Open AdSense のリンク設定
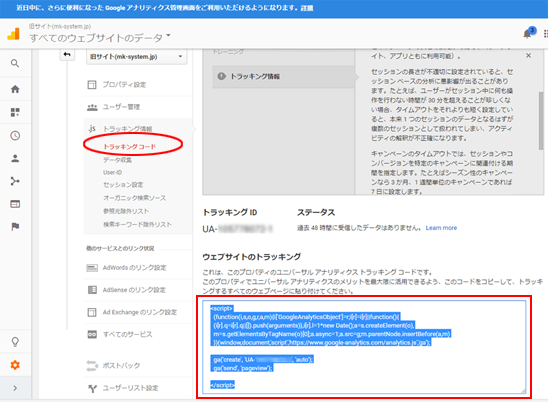 point(134,290)
